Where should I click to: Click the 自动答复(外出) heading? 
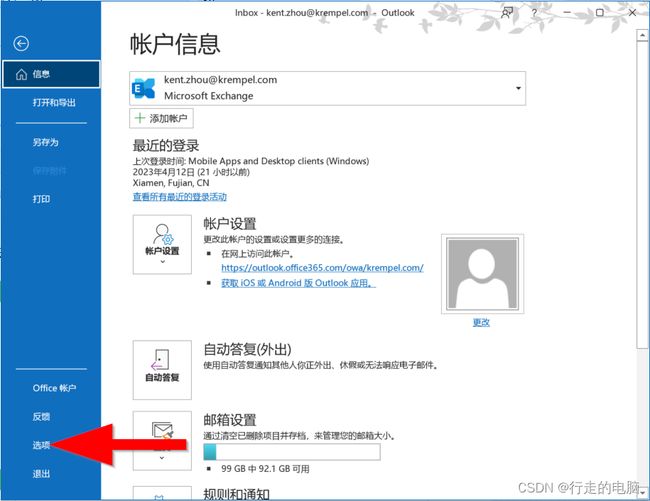pos(247,349)
